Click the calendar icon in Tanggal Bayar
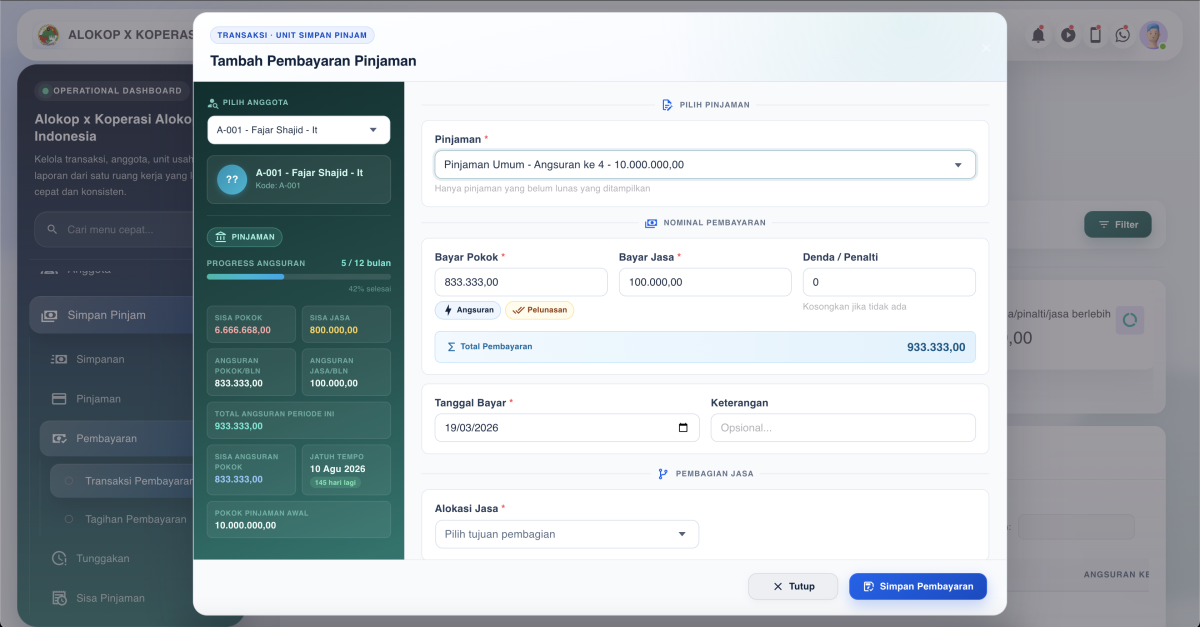 click(x=683, y=428)
